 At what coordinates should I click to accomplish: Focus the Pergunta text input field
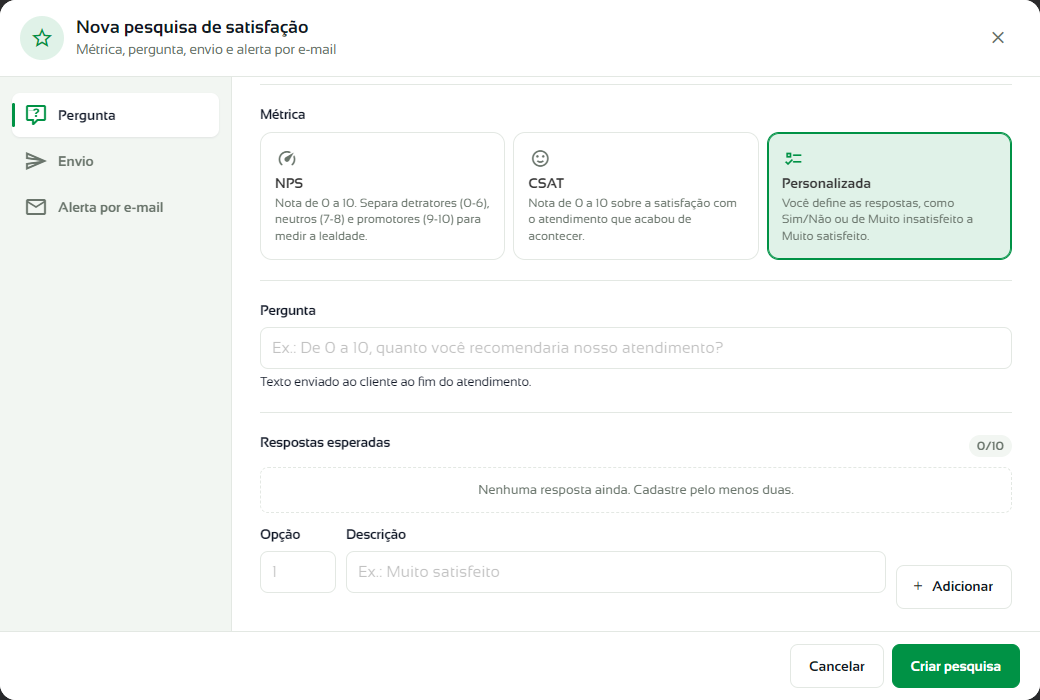635,348
